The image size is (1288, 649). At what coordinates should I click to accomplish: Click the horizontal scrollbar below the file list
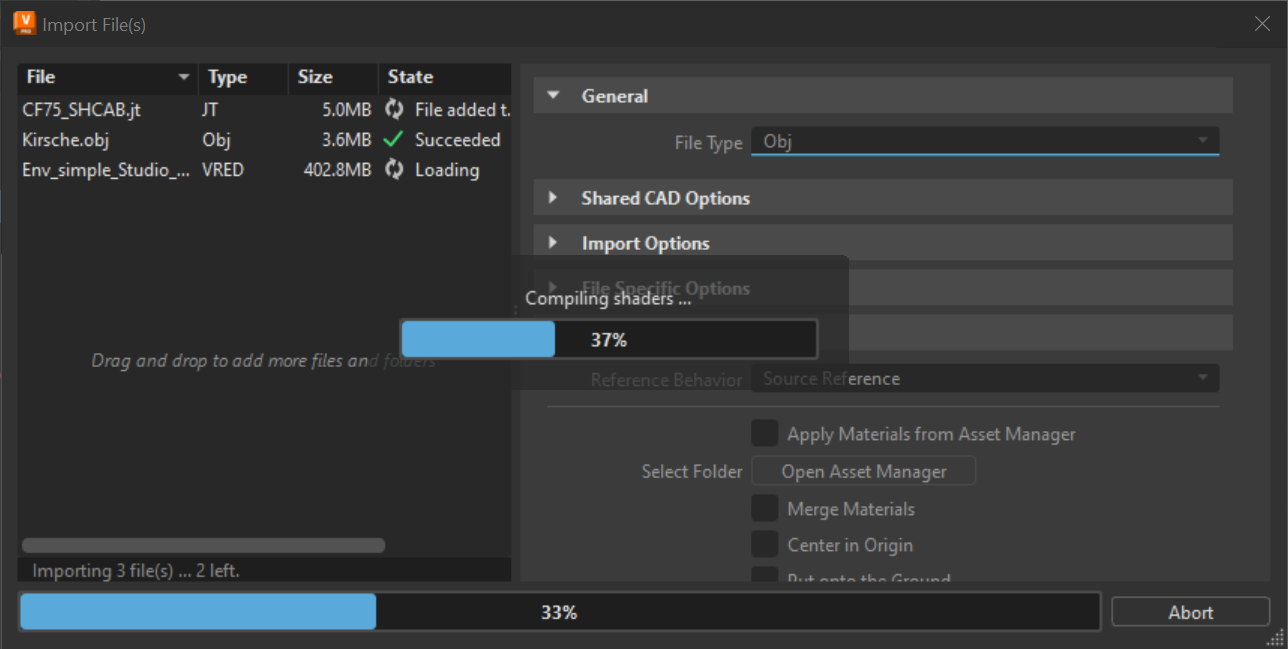[203, 545]
